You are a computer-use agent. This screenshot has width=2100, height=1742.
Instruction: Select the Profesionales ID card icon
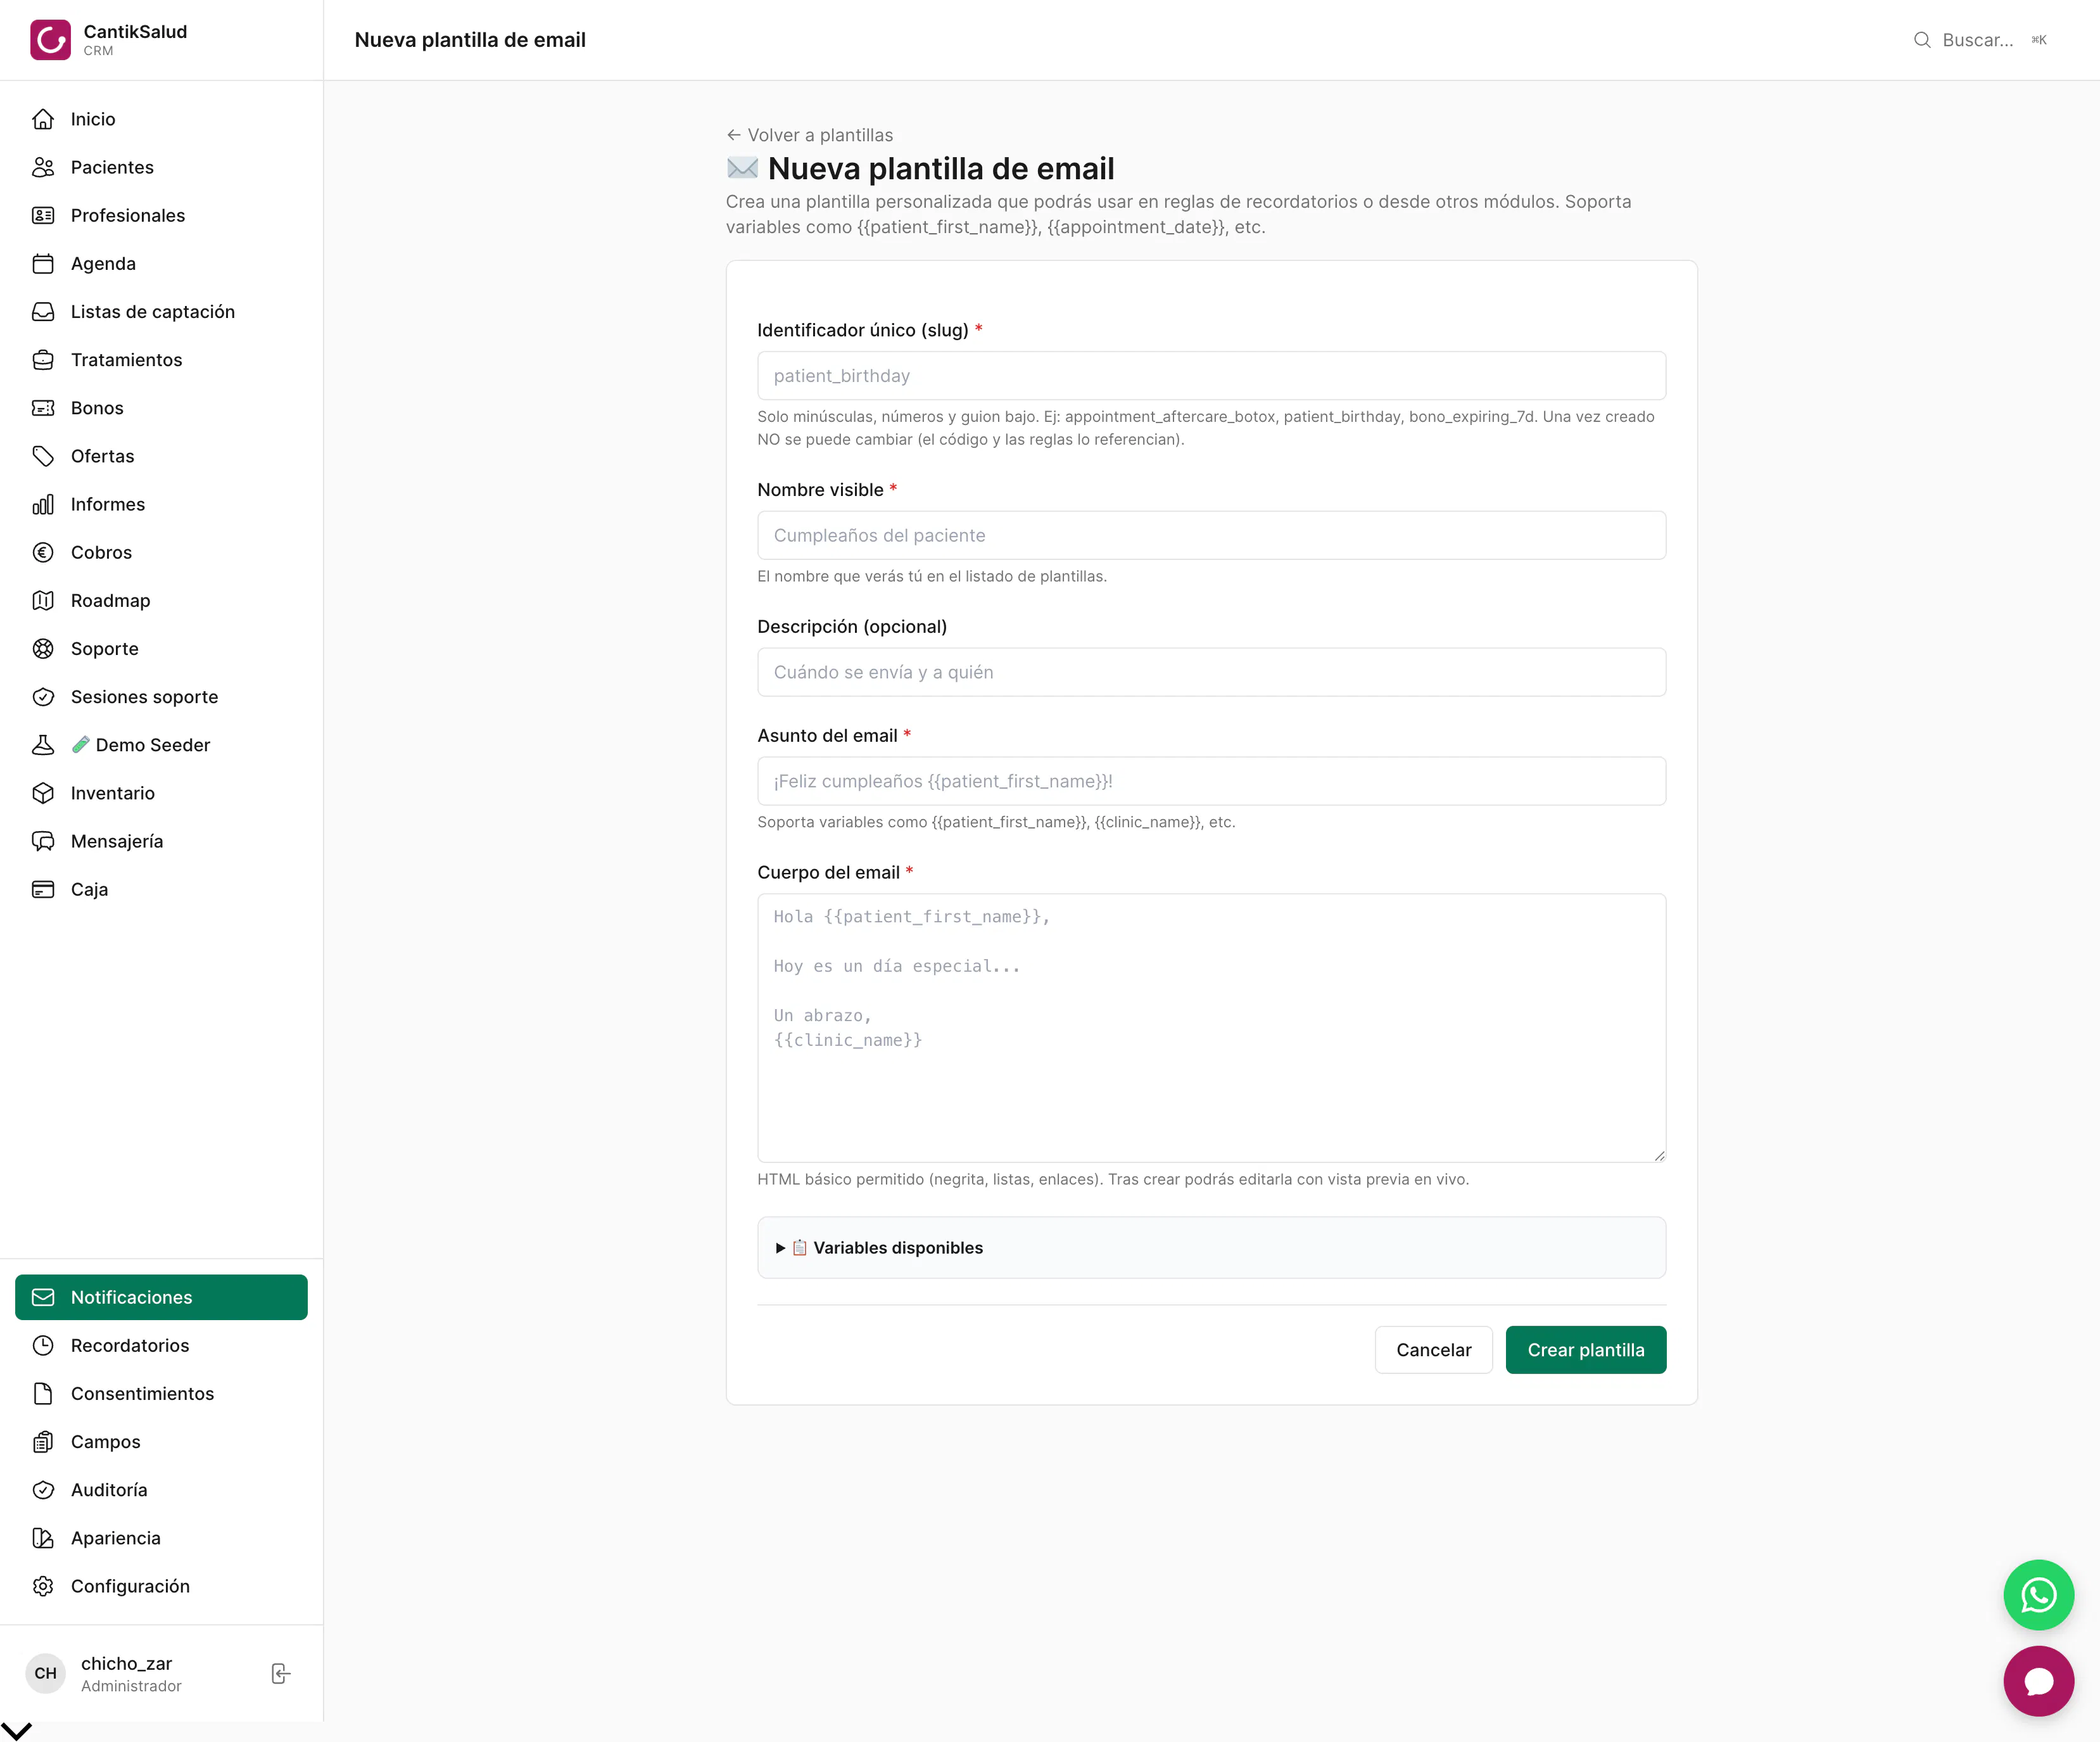(x=43, y=215)
